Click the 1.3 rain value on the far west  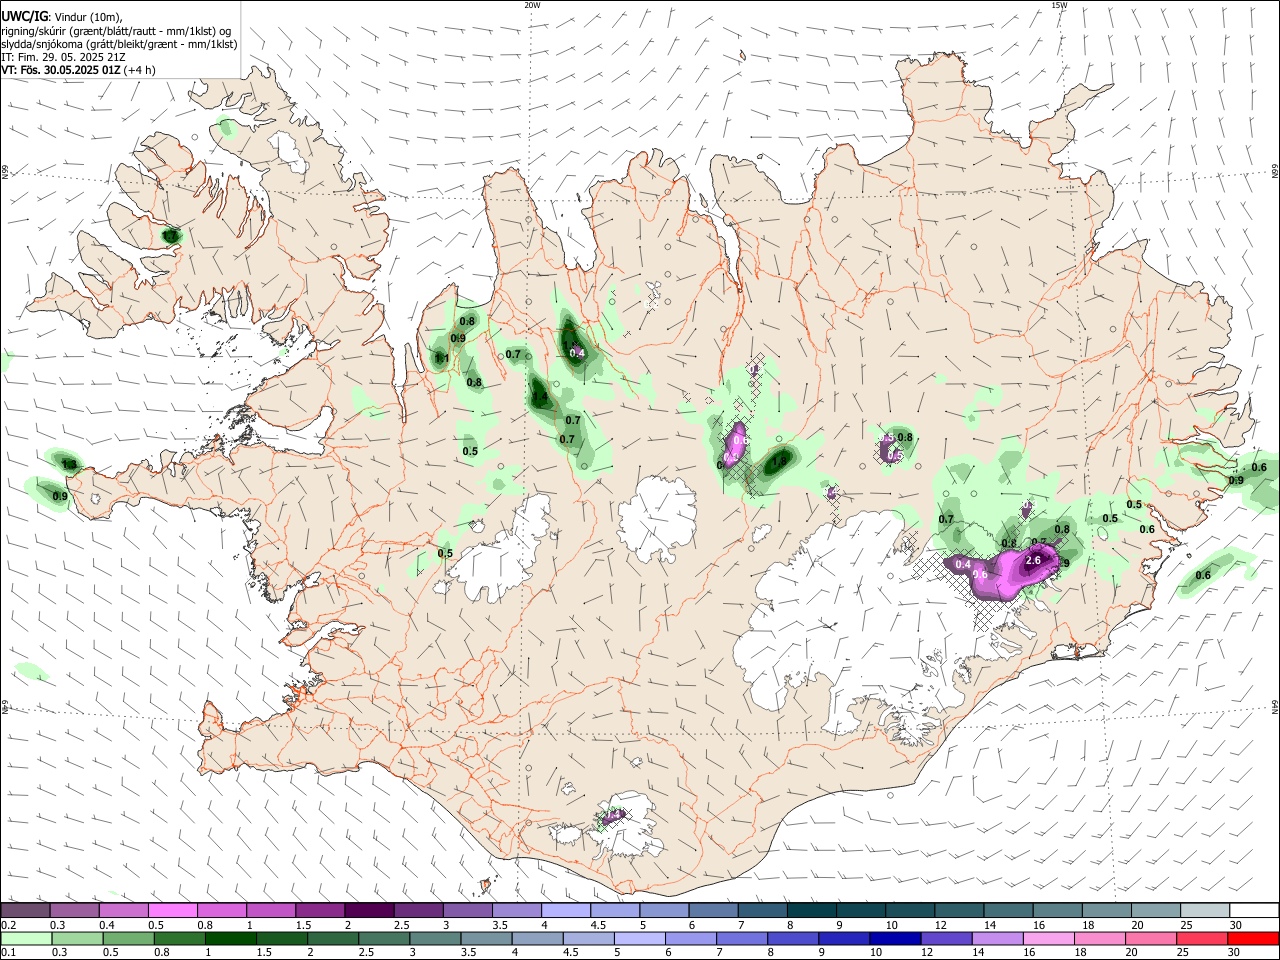(69, 465)
